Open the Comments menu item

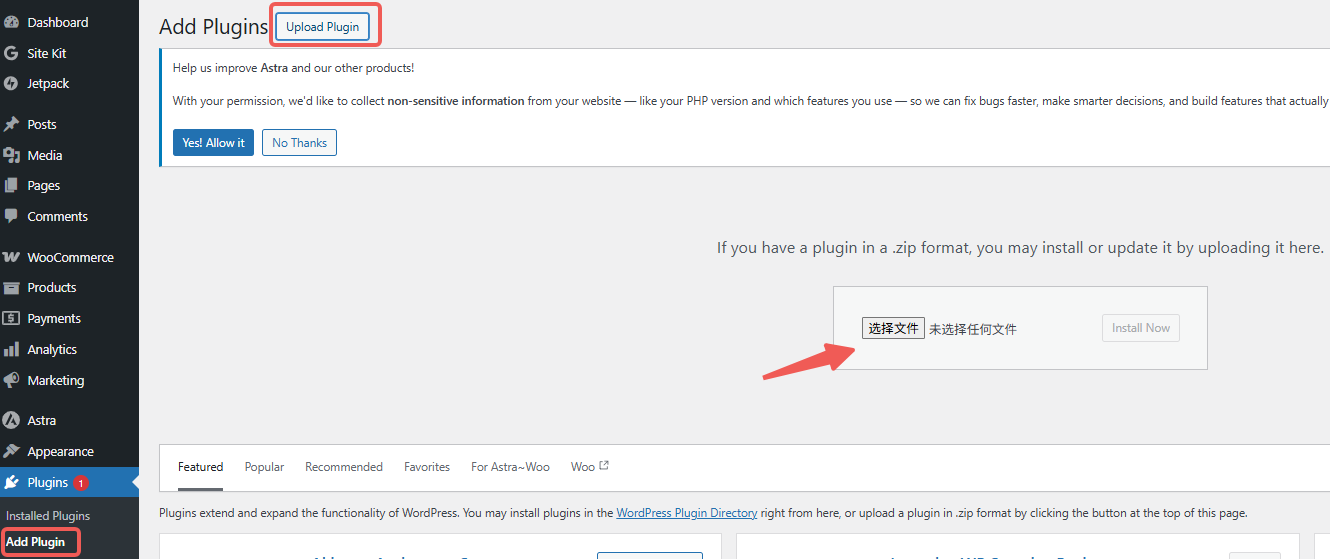tap(57, 216)
